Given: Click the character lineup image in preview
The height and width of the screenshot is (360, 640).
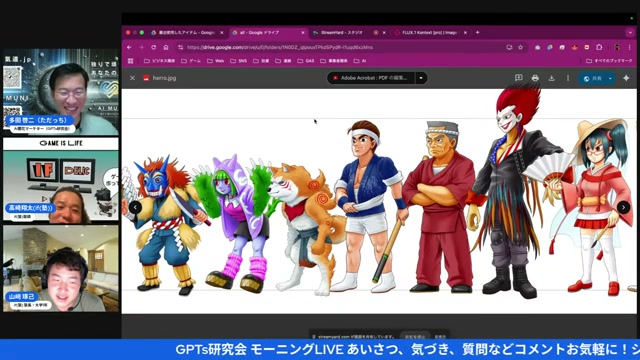Looking at the screenshot, I should click(379, 201).
